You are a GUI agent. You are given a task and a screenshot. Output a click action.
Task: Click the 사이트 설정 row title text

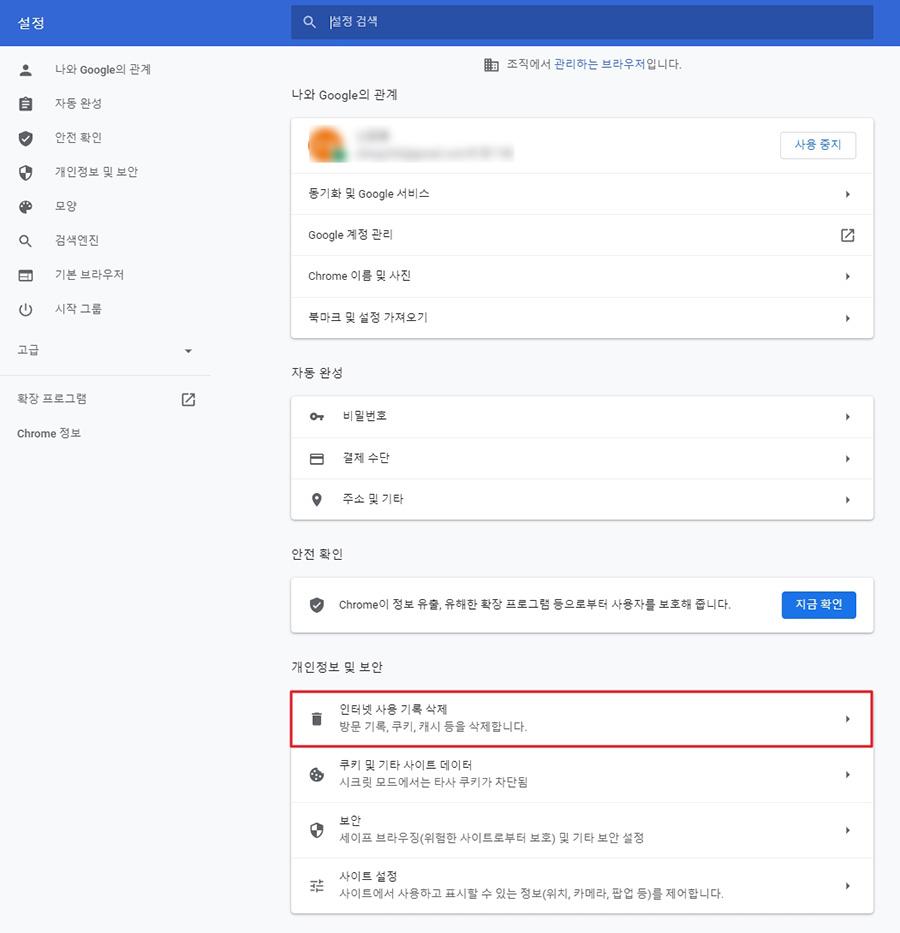pyautogui.click(x=368, y=876)
